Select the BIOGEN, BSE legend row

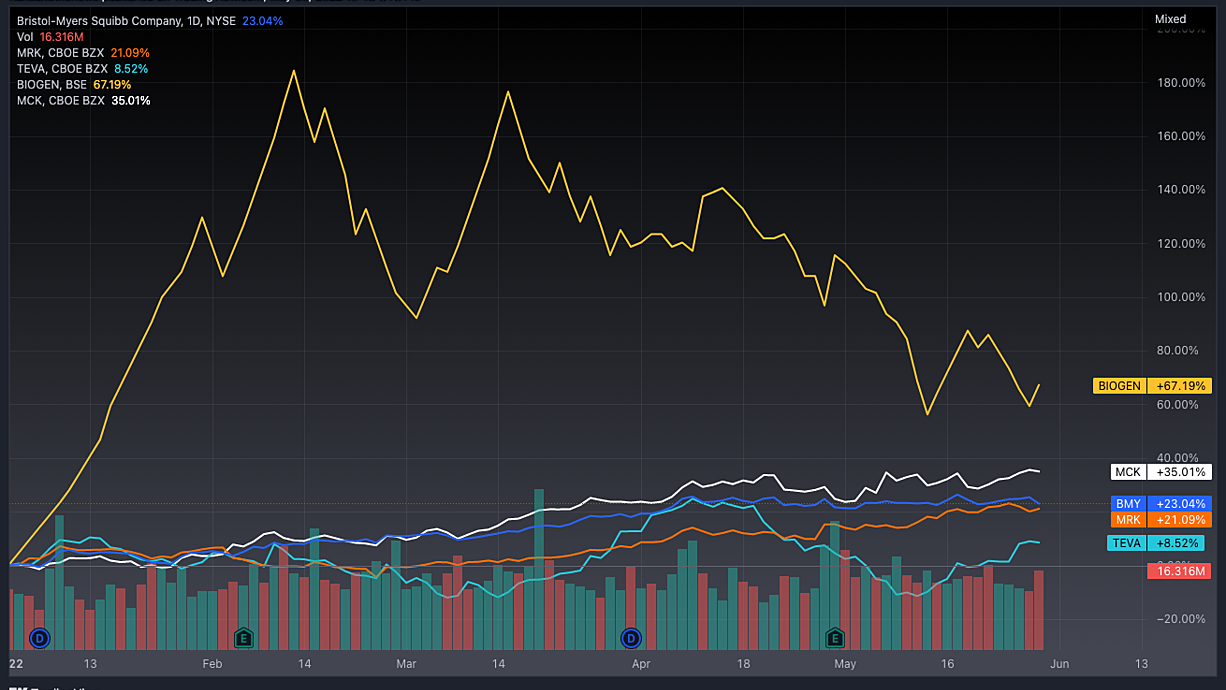pyautogui.click(x=74, y=84)
